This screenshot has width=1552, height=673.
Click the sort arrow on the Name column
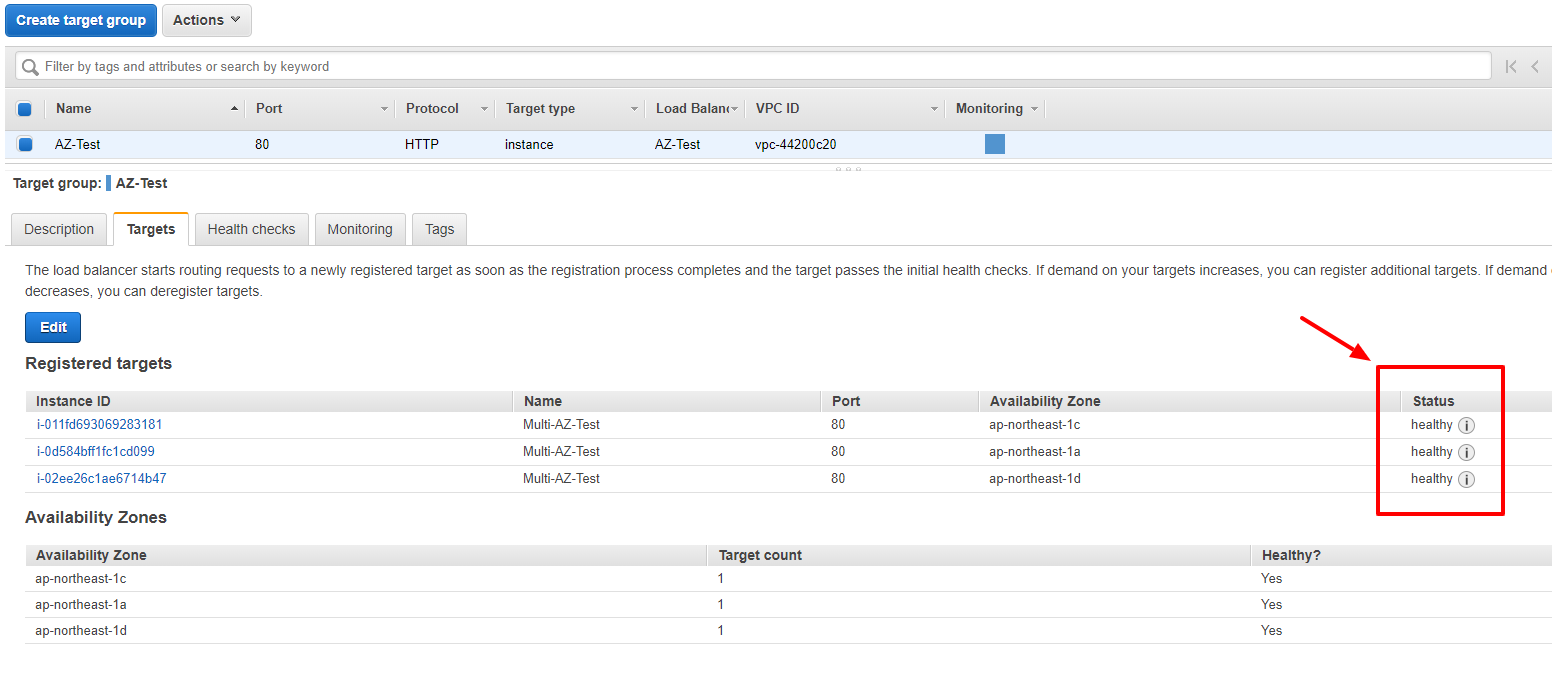pos(234,108)
